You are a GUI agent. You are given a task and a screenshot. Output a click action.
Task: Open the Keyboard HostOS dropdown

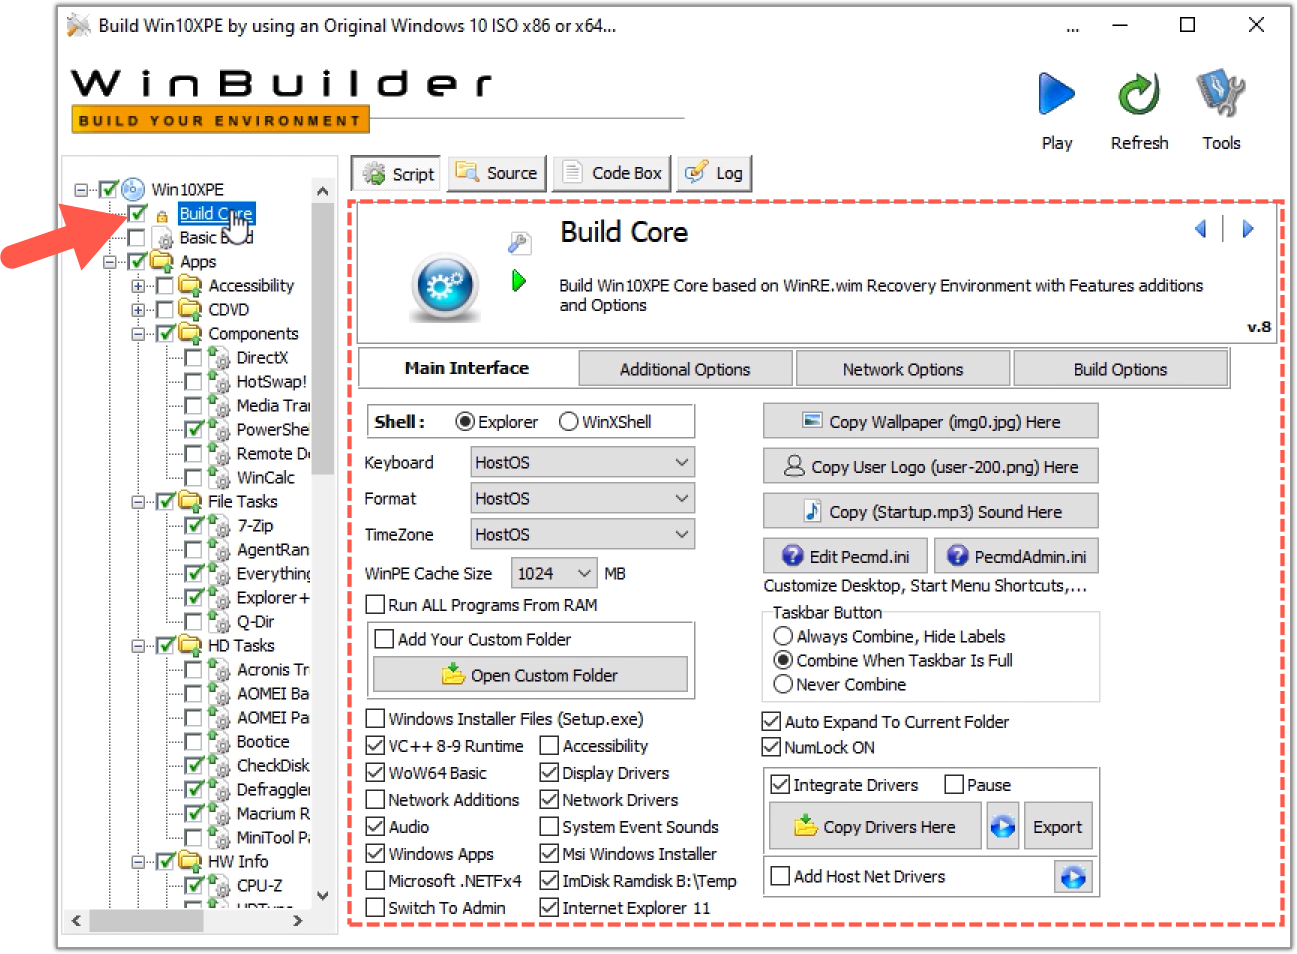click(x=582, y=462)
